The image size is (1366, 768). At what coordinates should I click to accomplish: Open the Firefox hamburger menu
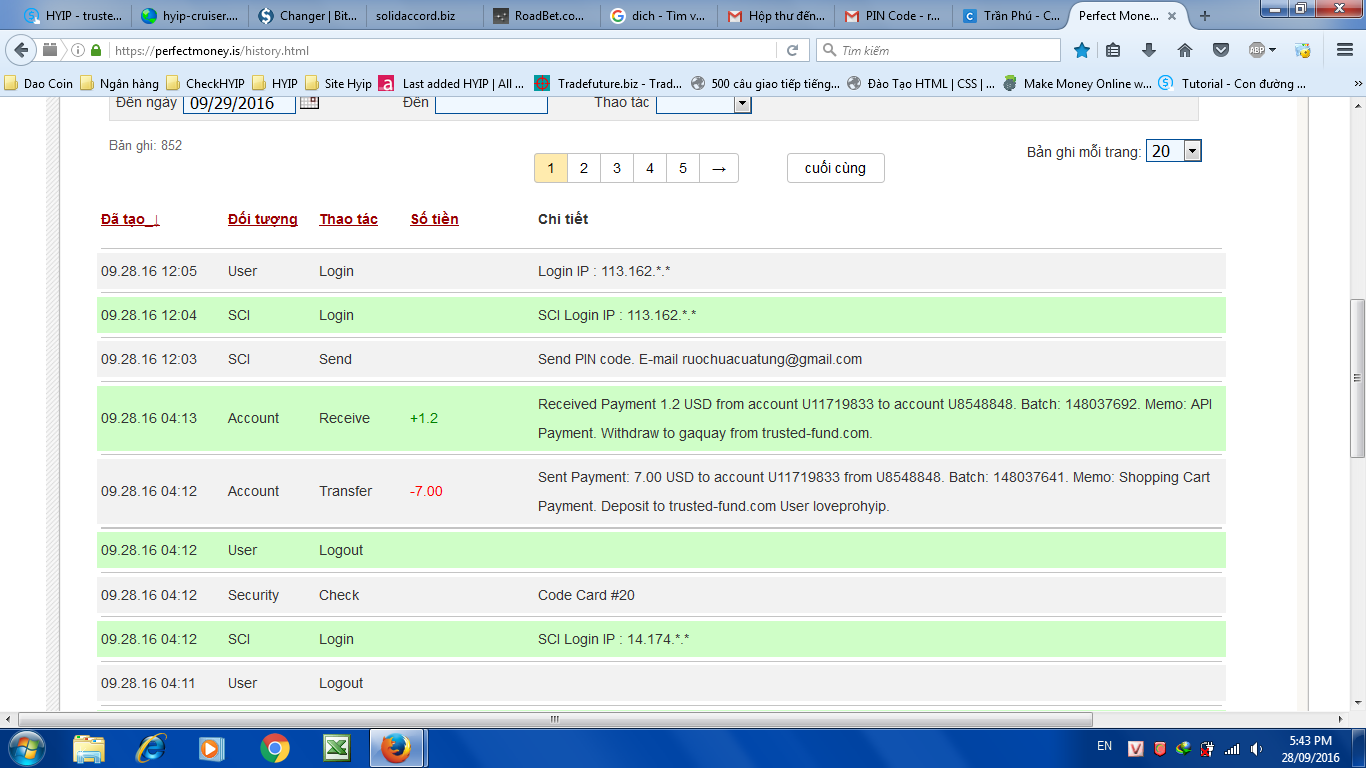point(1344,50)
